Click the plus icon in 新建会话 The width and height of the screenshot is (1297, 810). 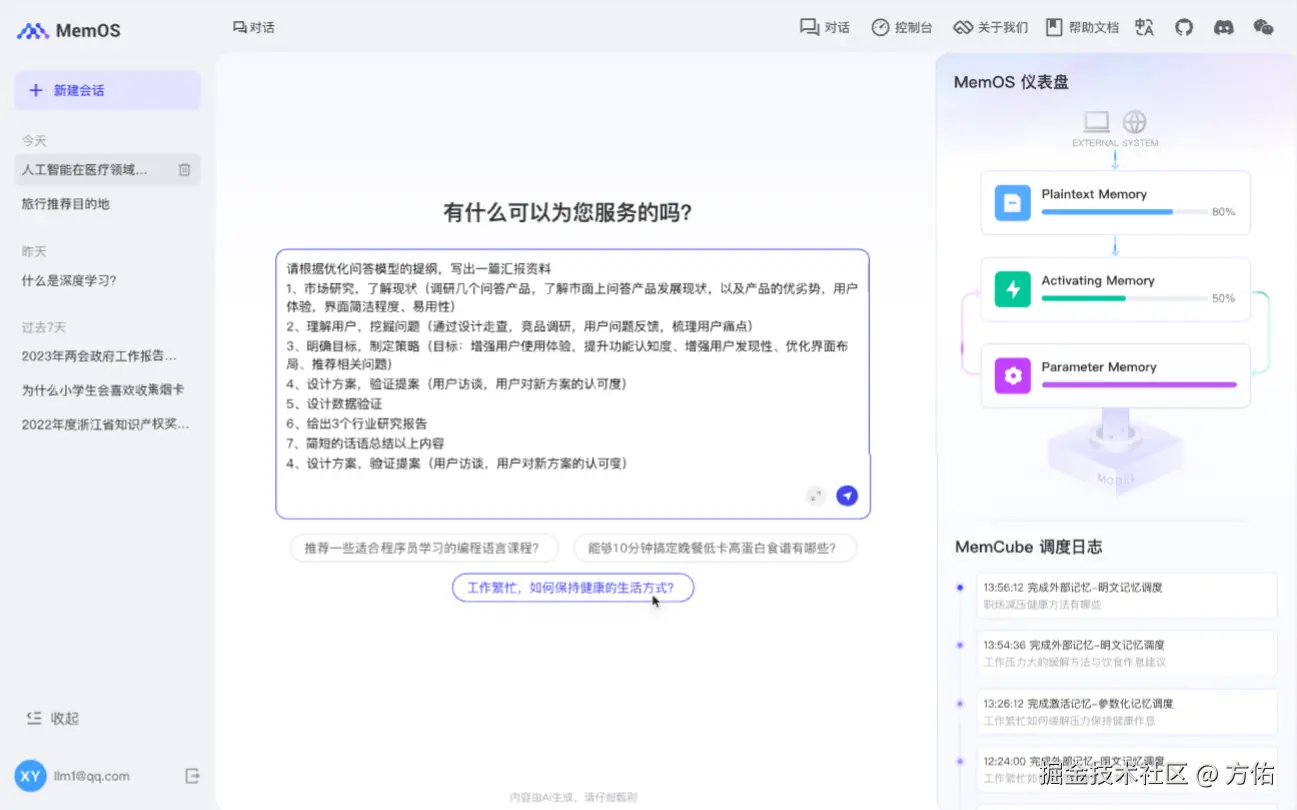coord(36,90)
